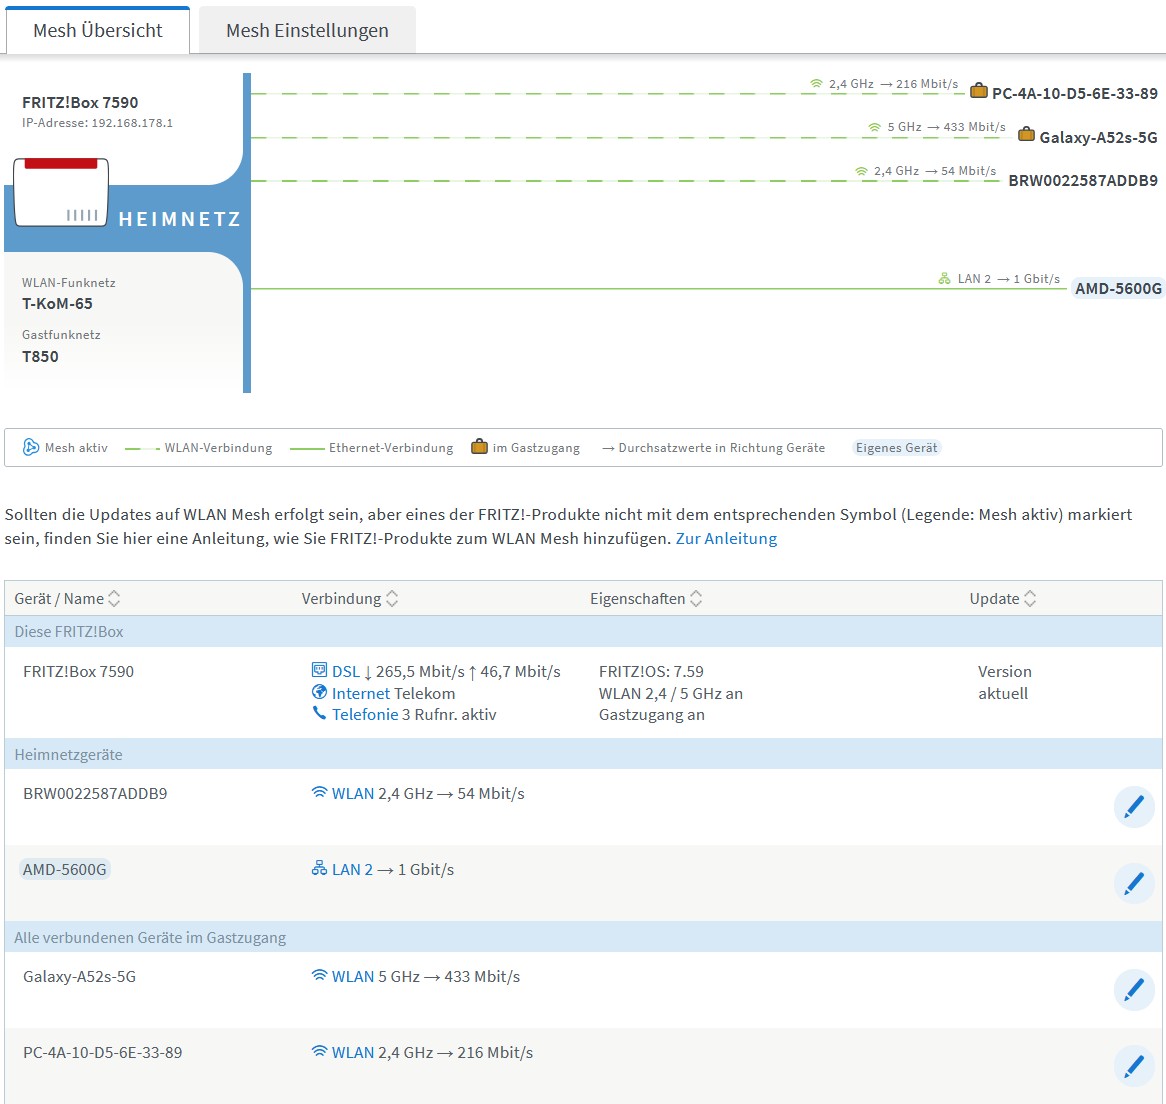Click the LAN network icon in the AMD-5600G table row
1166x1104 pixels.
coord(319,868)
